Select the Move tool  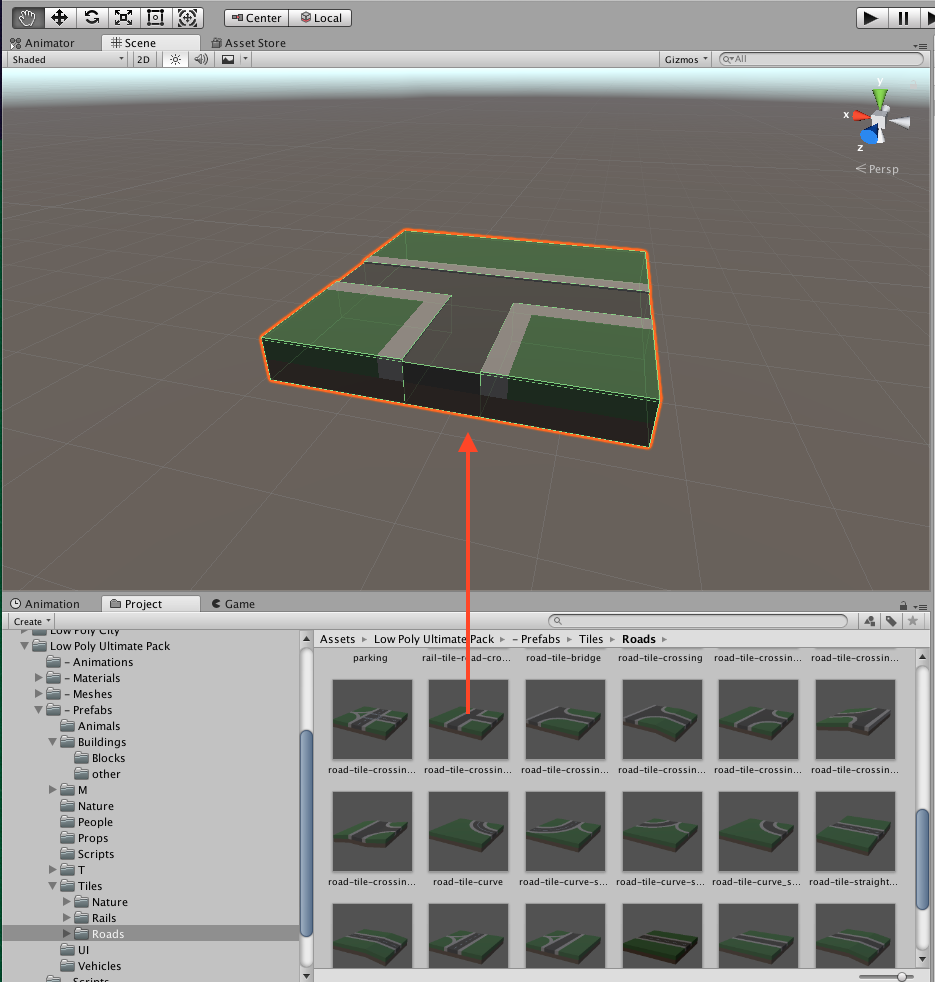coord(59,17)
